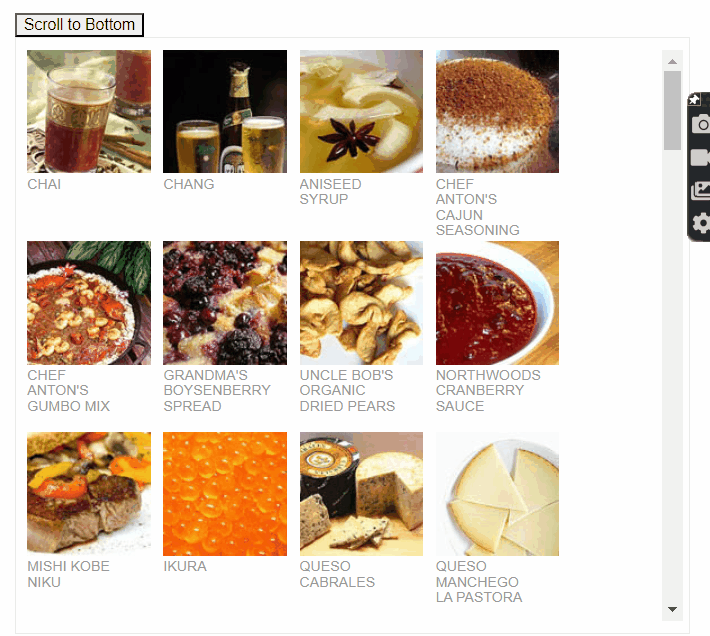Open the image gallery icon
710x636 pixels.
(700, 190)
